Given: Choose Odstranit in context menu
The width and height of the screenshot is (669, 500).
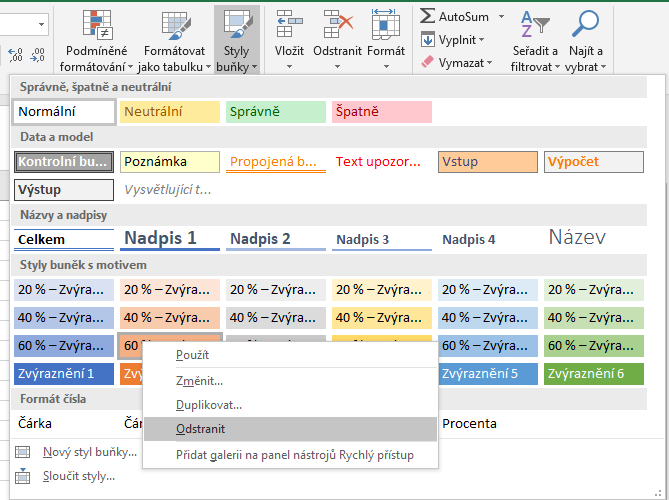Looking at the screenshot, I should 290,429.
